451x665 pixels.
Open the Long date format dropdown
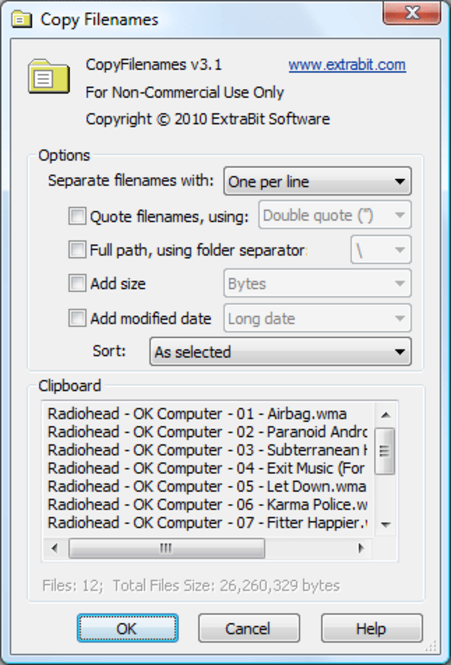click(x=317, y=318)
